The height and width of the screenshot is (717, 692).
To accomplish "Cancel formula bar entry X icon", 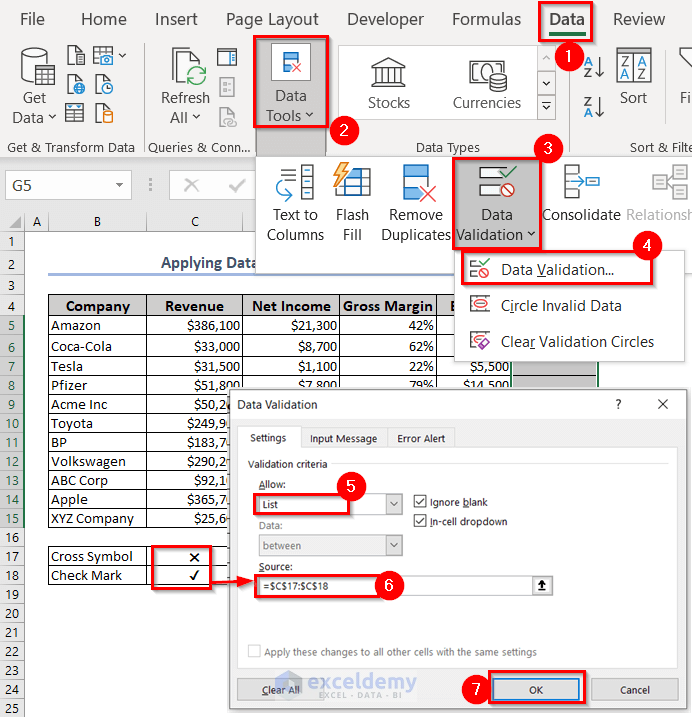I will (191, 185).
